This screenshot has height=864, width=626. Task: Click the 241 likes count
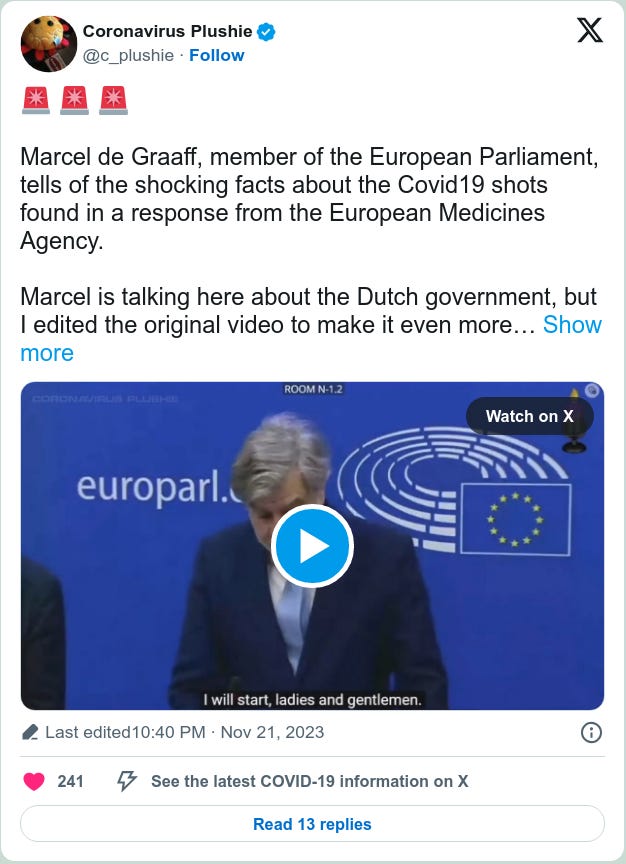(71, 781)
